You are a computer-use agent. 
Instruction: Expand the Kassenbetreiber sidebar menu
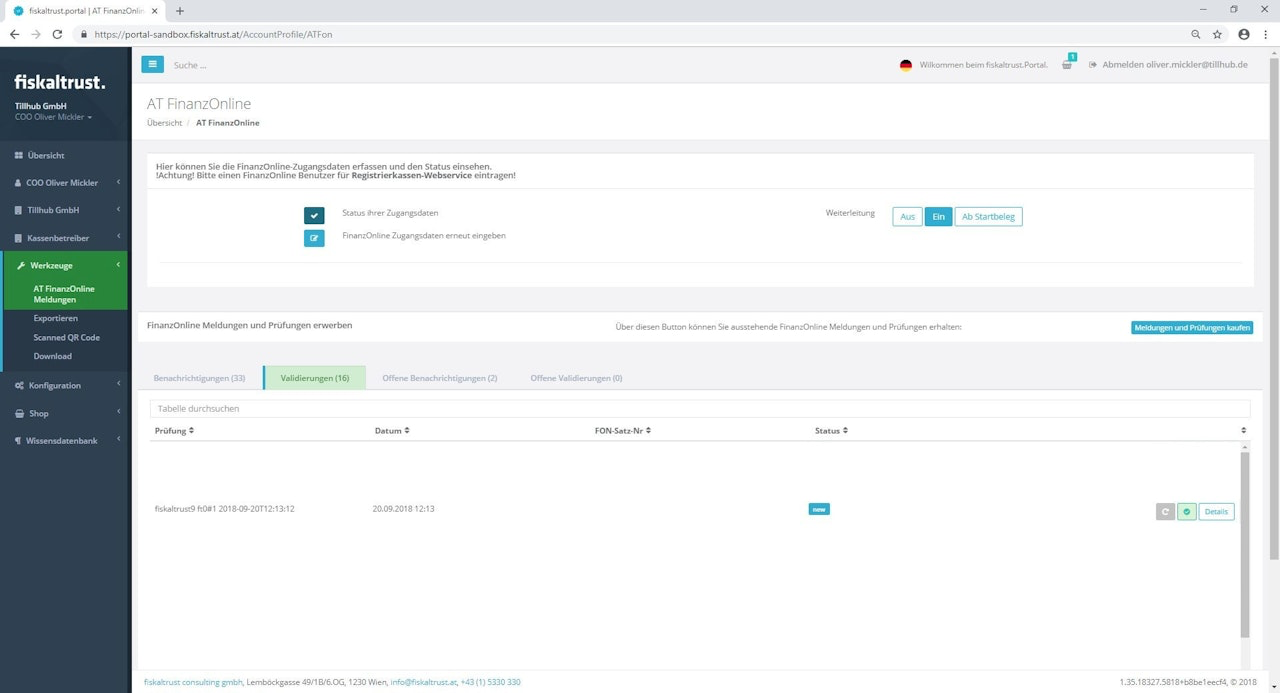(x=65, y=238)
